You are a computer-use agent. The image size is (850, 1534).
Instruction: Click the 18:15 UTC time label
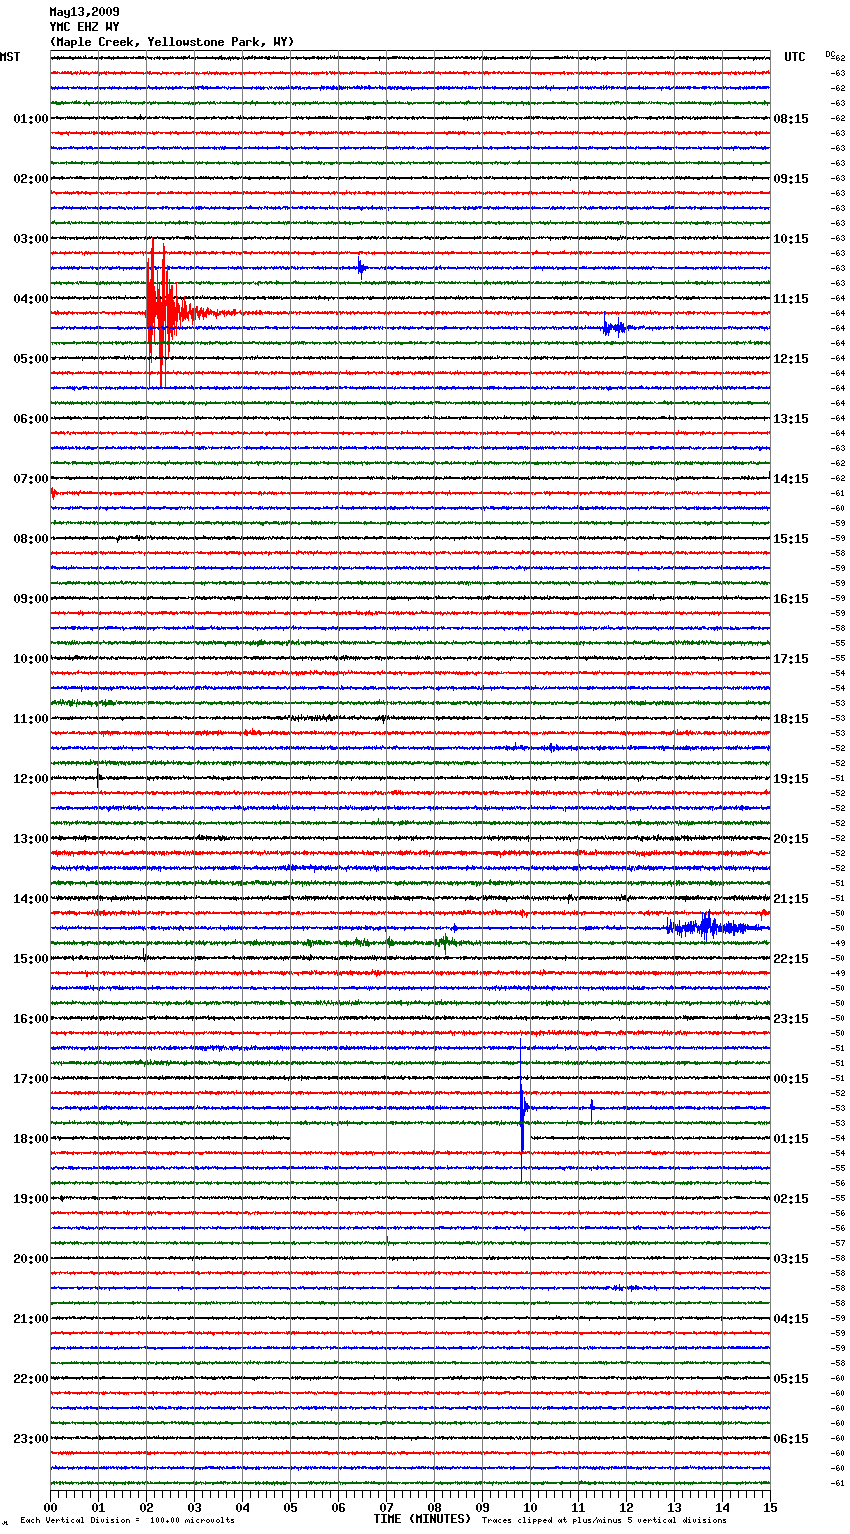[x=791, y=719]
